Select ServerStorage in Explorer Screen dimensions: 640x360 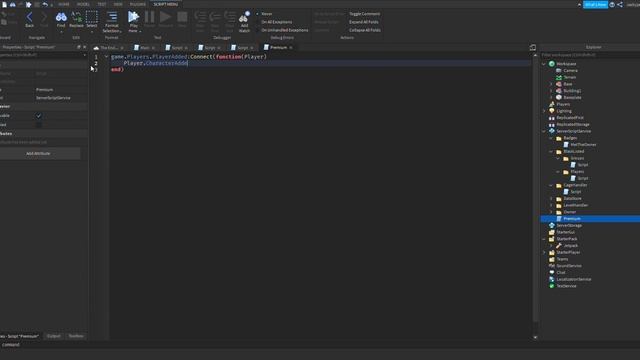(569, 225)
